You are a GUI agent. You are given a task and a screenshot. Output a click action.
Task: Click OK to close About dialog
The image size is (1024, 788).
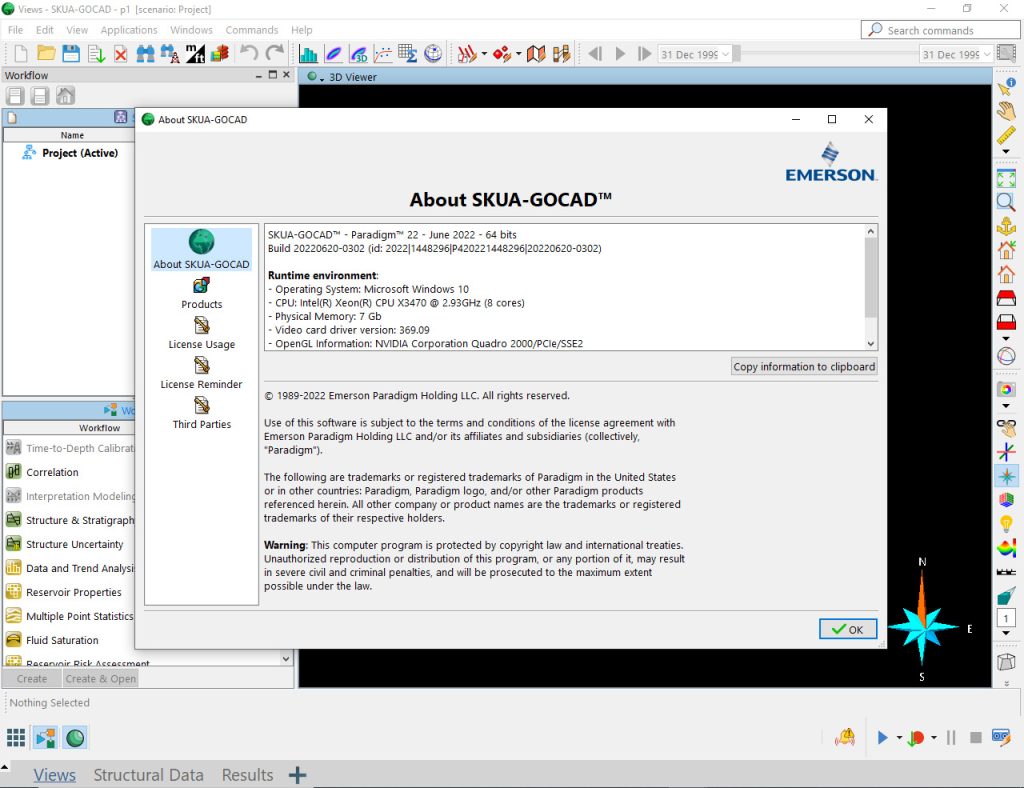[848, 629]
